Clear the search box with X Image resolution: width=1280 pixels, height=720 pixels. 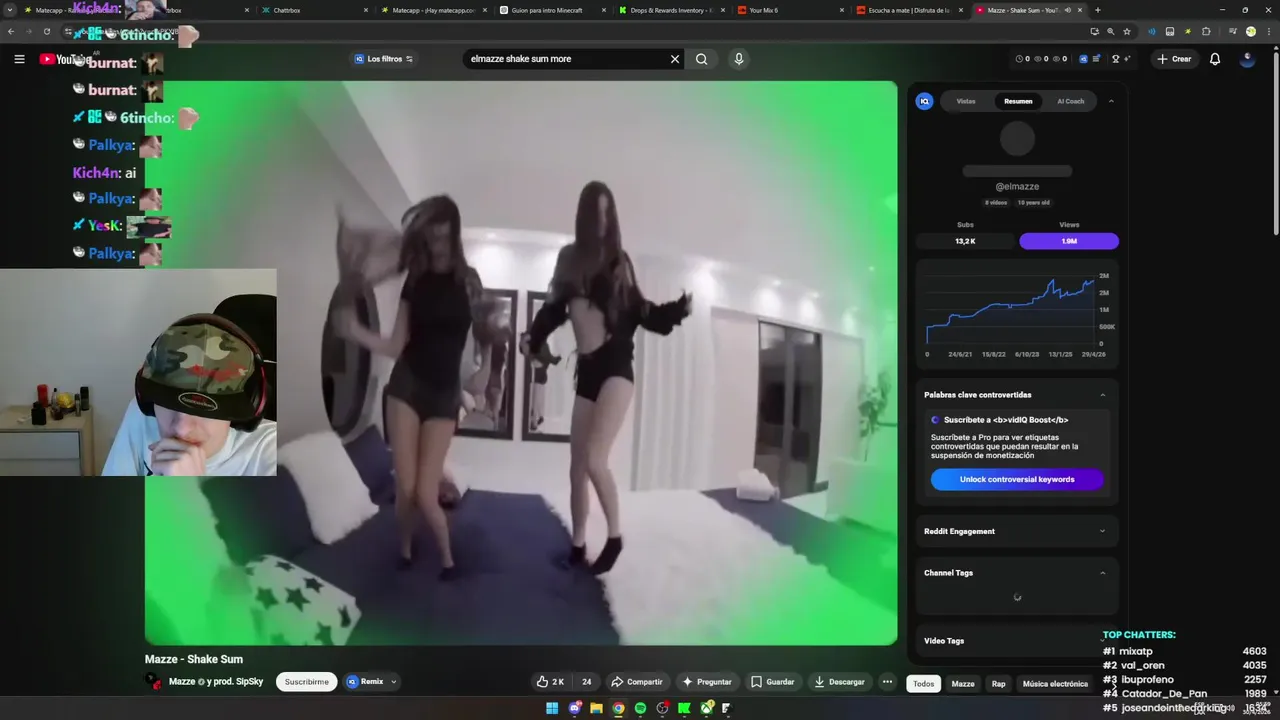tap(675, 59)
